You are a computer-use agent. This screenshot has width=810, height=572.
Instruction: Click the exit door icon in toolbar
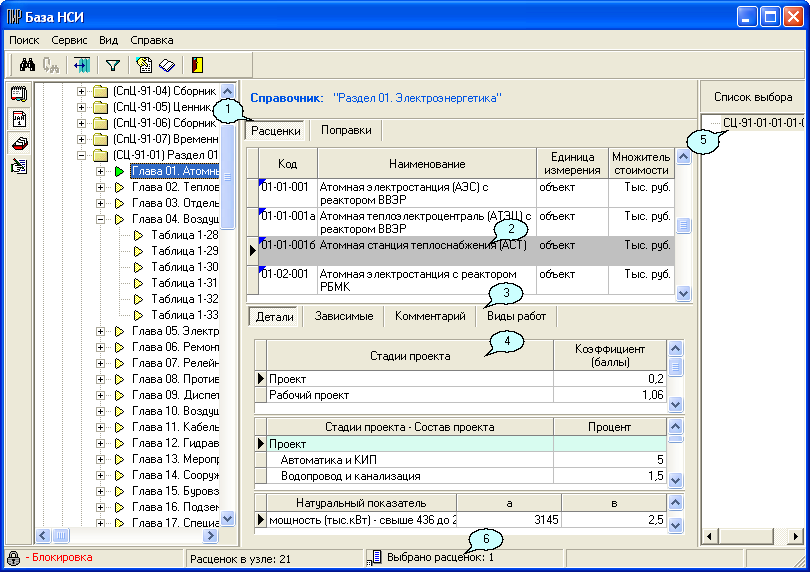(198, 66)
